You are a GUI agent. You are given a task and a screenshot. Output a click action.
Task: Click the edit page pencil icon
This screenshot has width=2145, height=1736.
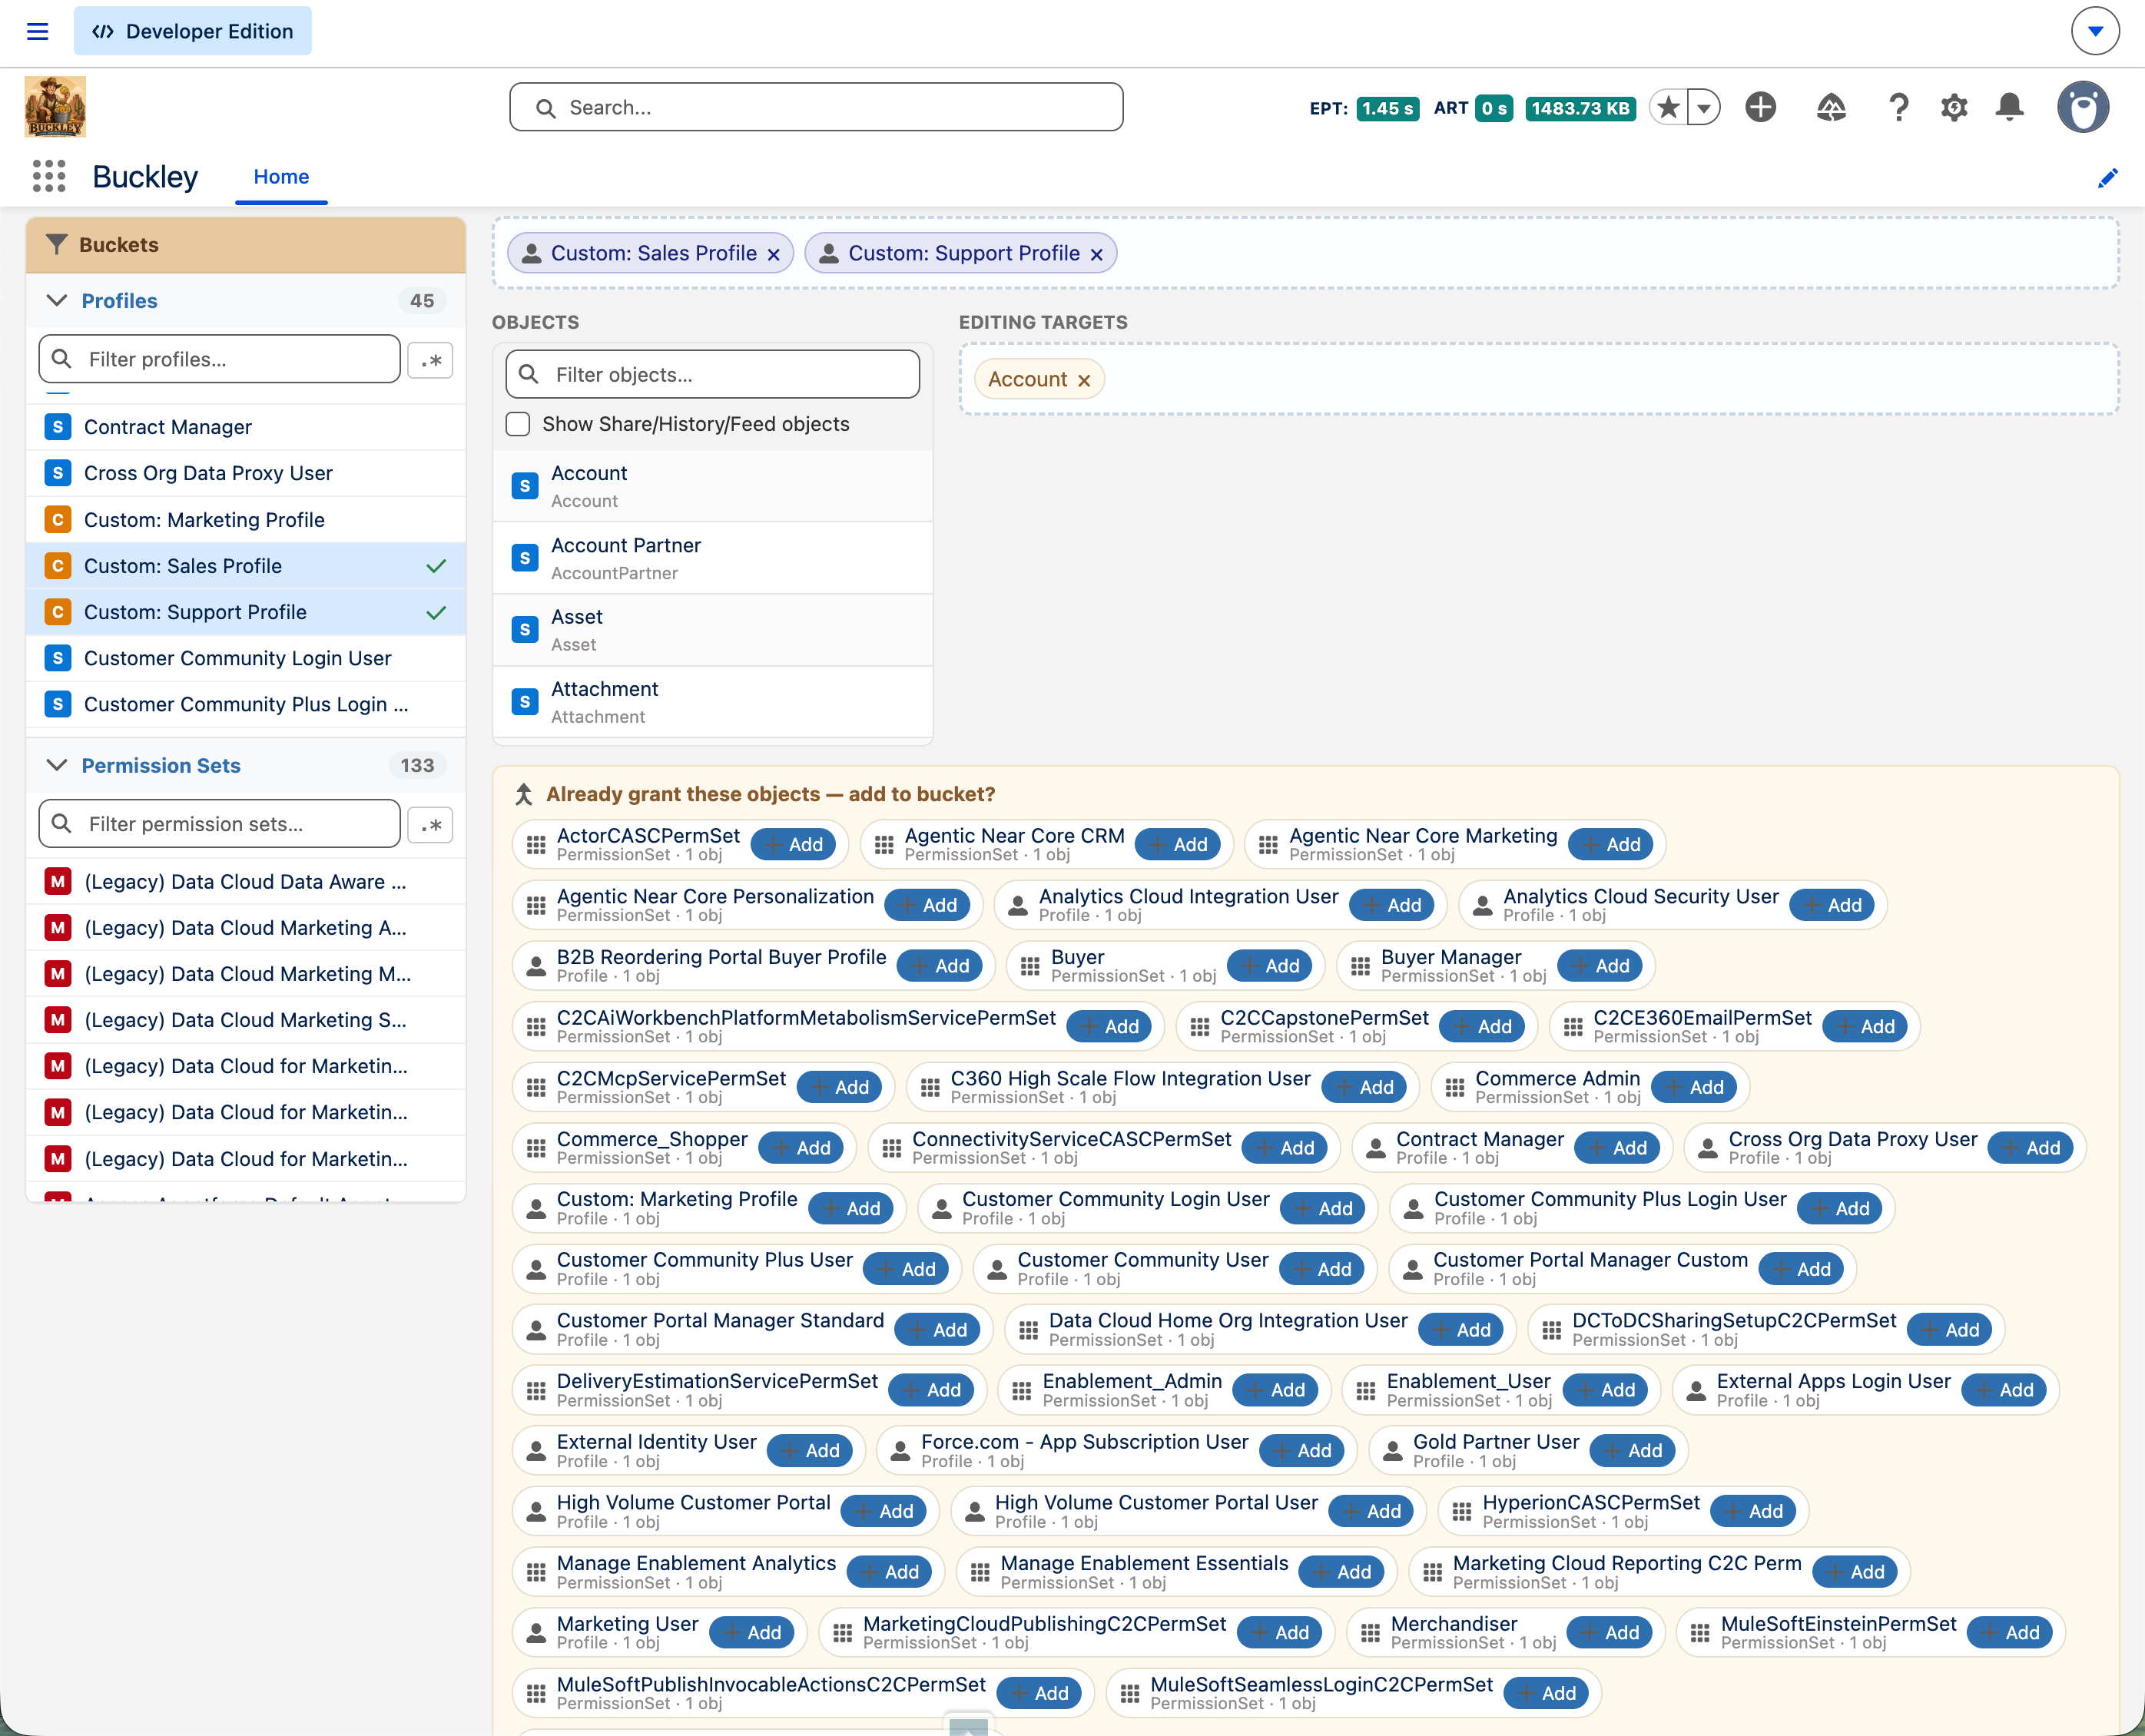[2107, 178]
